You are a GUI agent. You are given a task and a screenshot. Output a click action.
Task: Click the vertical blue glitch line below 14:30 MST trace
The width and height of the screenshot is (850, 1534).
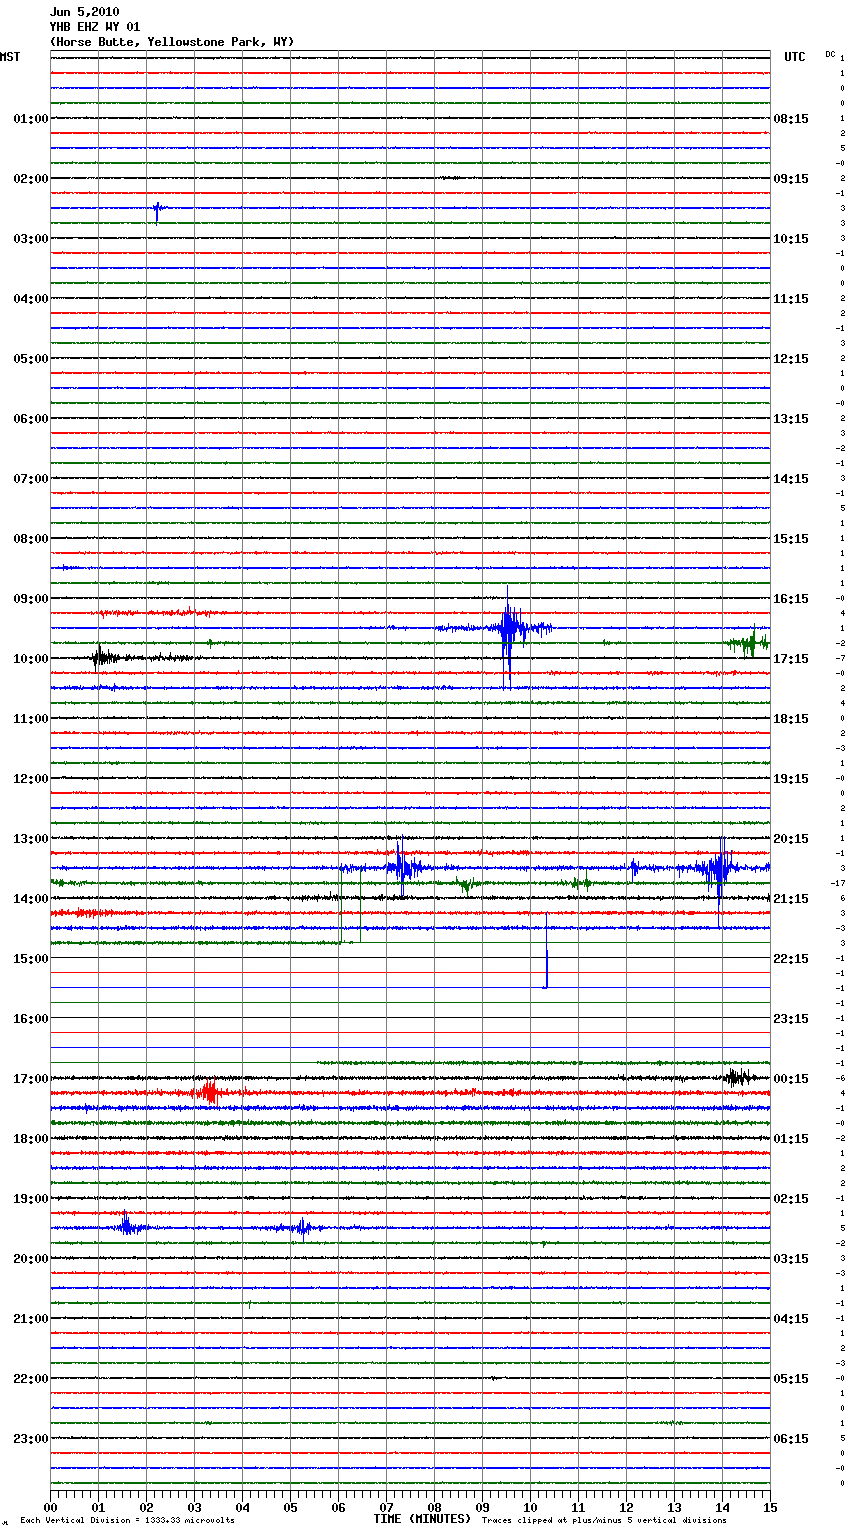pos(546,950)
